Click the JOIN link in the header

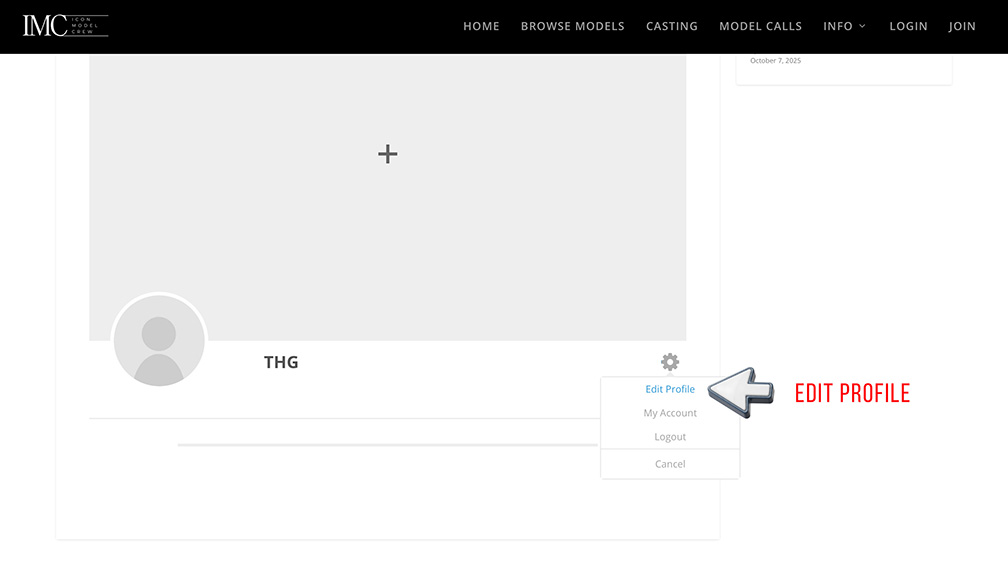pos(962,26)
